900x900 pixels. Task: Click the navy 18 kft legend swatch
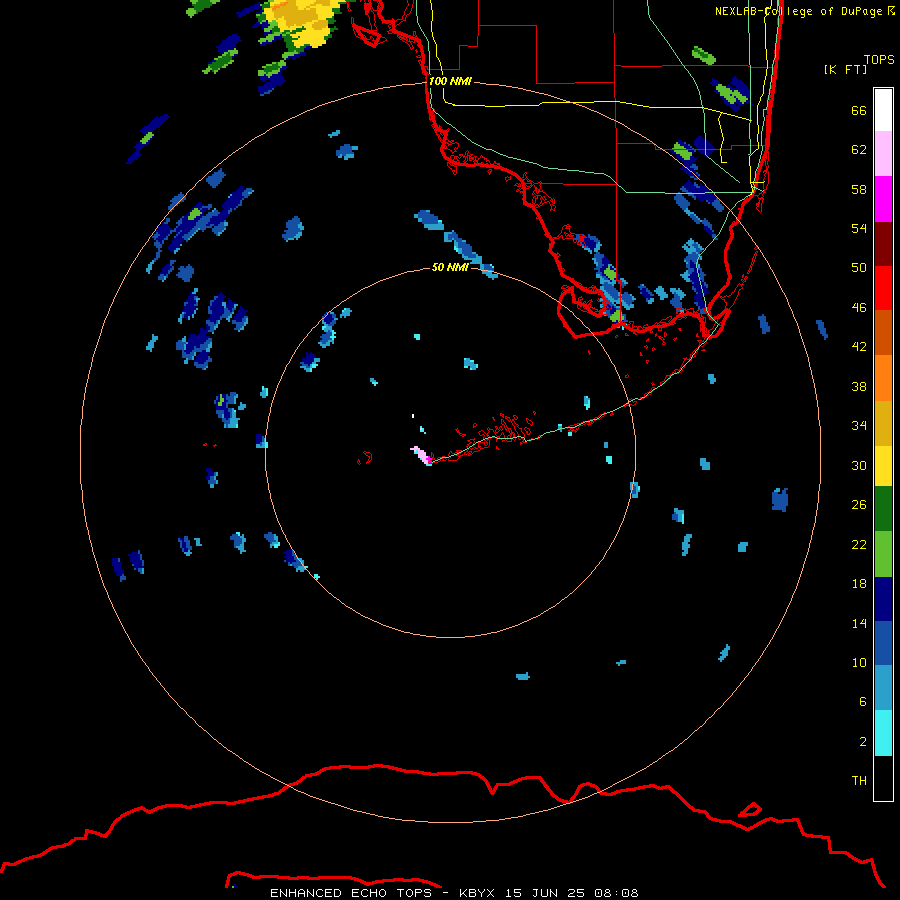click(x=883, y=599)
